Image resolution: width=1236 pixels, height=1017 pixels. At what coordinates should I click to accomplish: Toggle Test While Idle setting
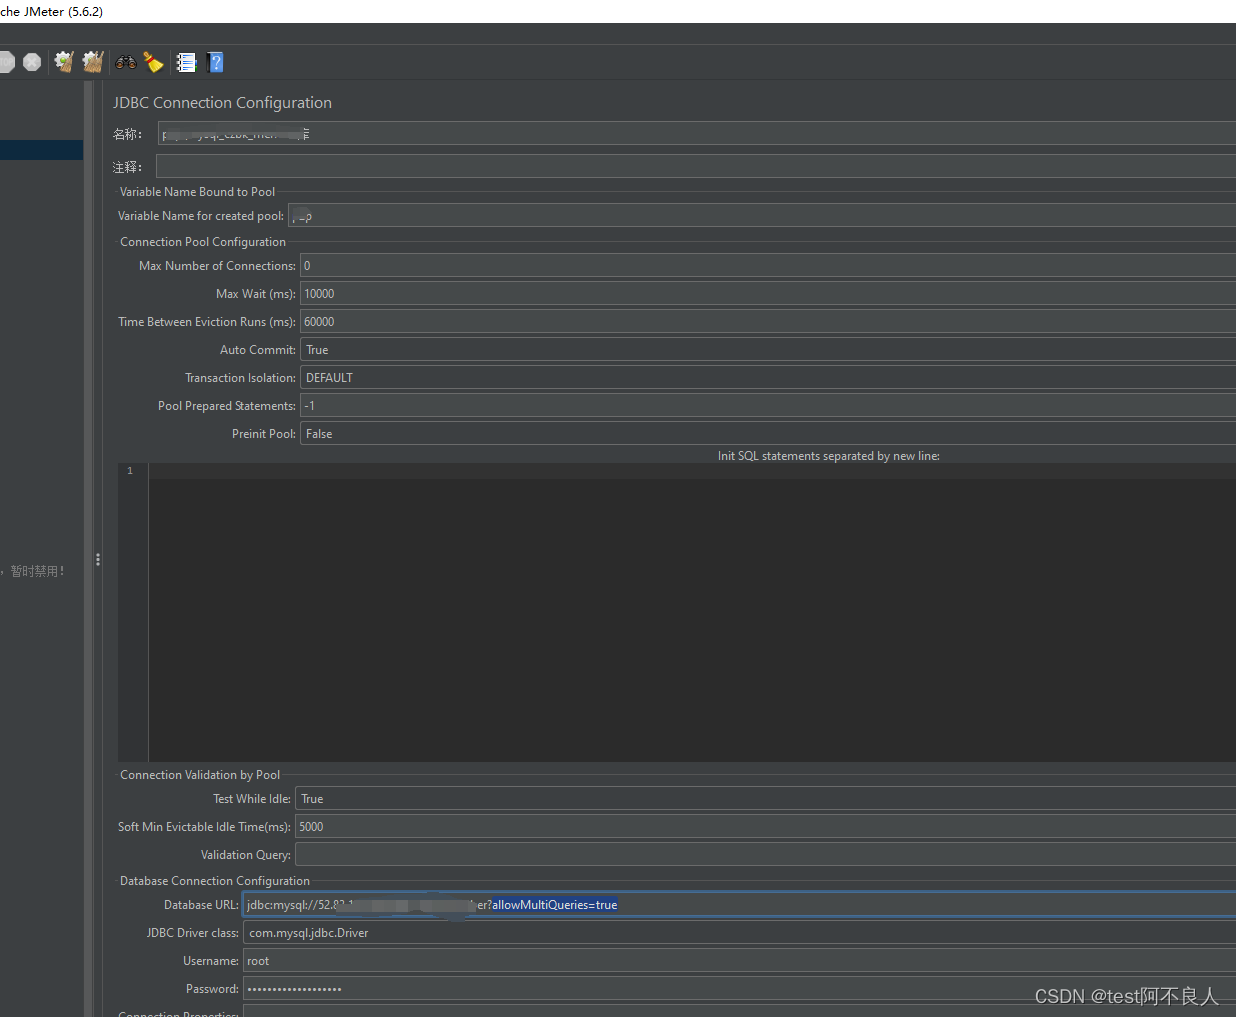coord(700,798)
